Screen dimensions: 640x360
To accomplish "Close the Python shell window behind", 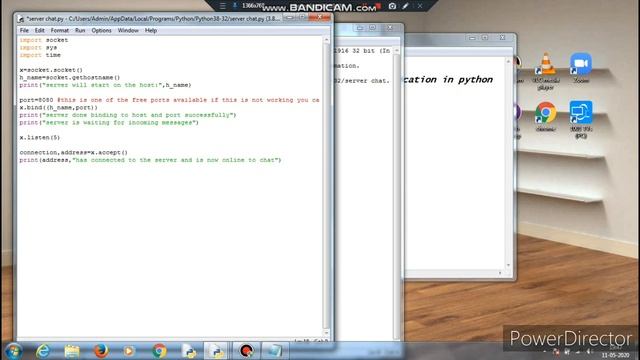I will click(390, 28).
